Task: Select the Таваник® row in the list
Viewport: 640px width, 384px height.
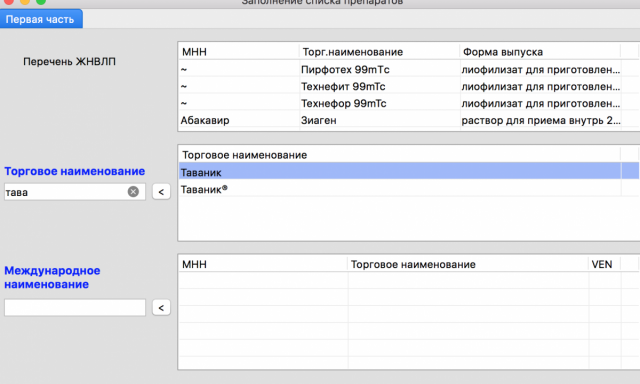Action: [x=409, y=189]
